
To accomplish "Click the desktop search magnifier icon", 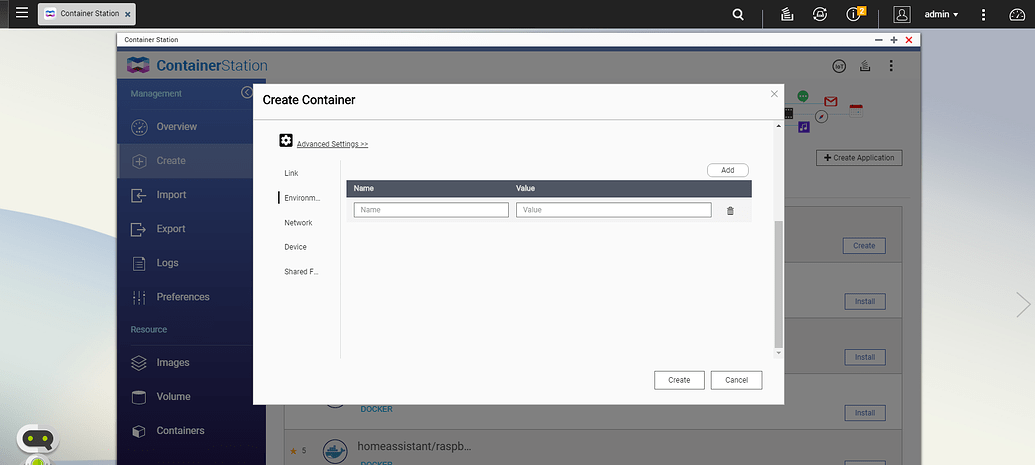I will [x=738, y=14].
